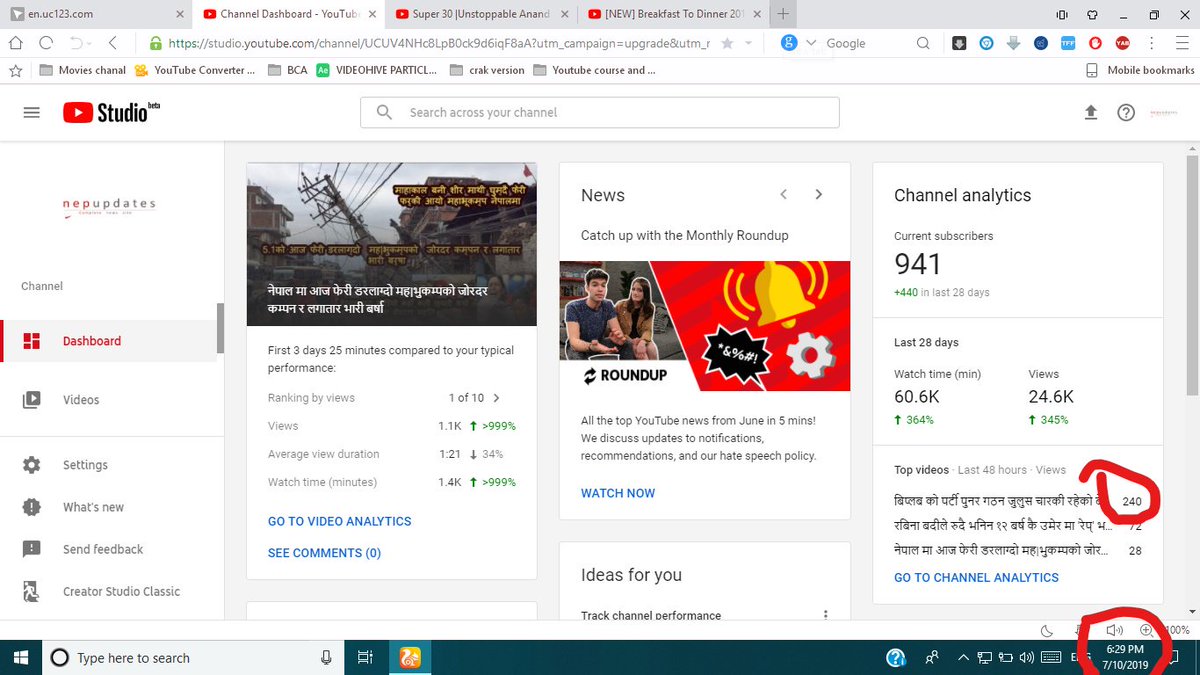
Task: Open Dashboard in the sidebar
Action: [108, 341]
